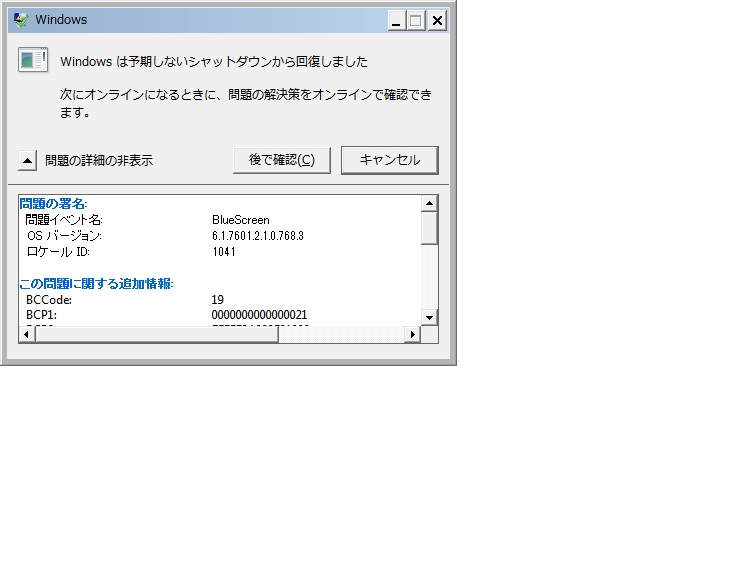Viewport: 752px width, 572px height.
Task: Click the Windows title bar icon
Action: coord(20,20)
